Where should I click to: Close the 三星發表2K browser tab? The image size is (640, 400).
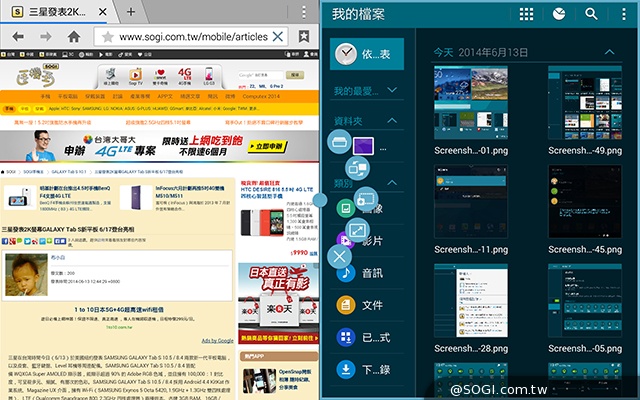[103, 12]
